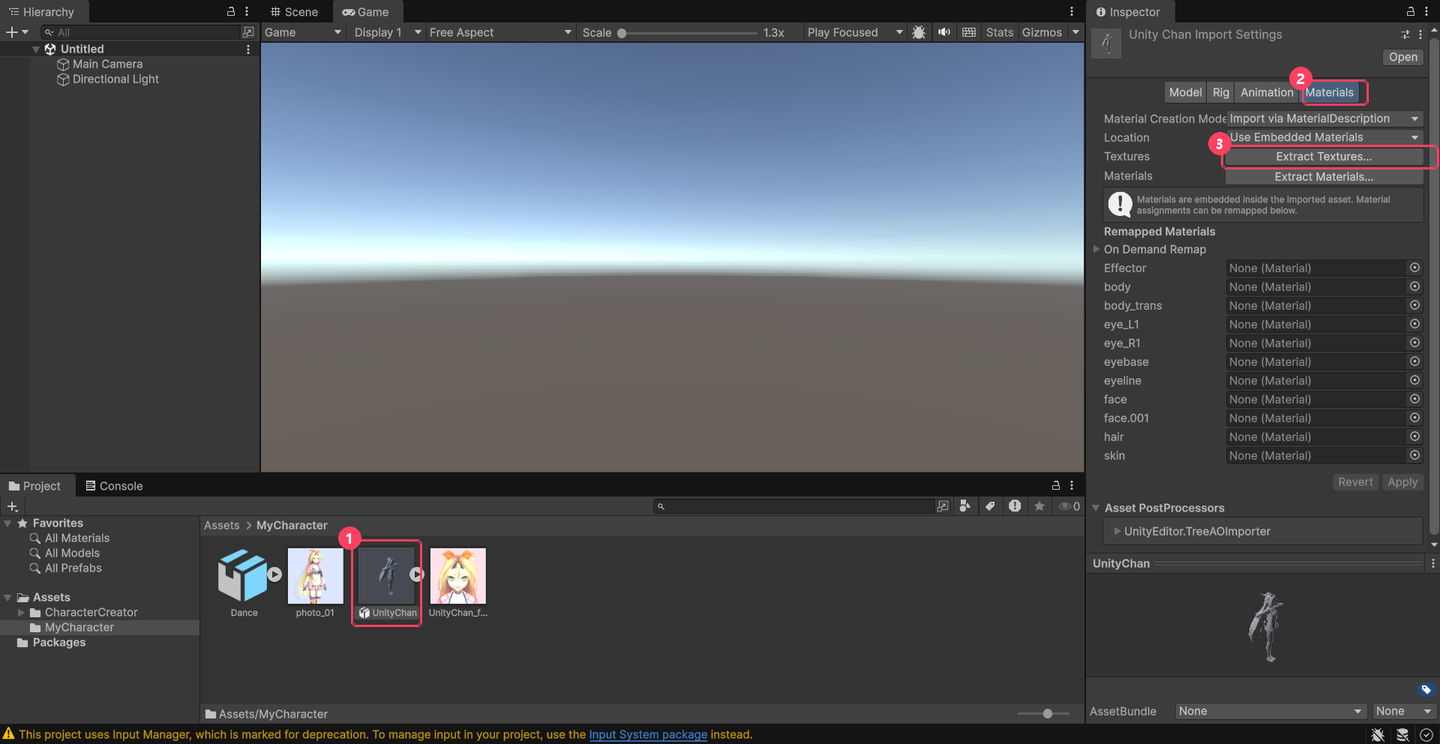The image size is (1440, 744).
Task: Open the material picker for hair
Action: 1415,437
